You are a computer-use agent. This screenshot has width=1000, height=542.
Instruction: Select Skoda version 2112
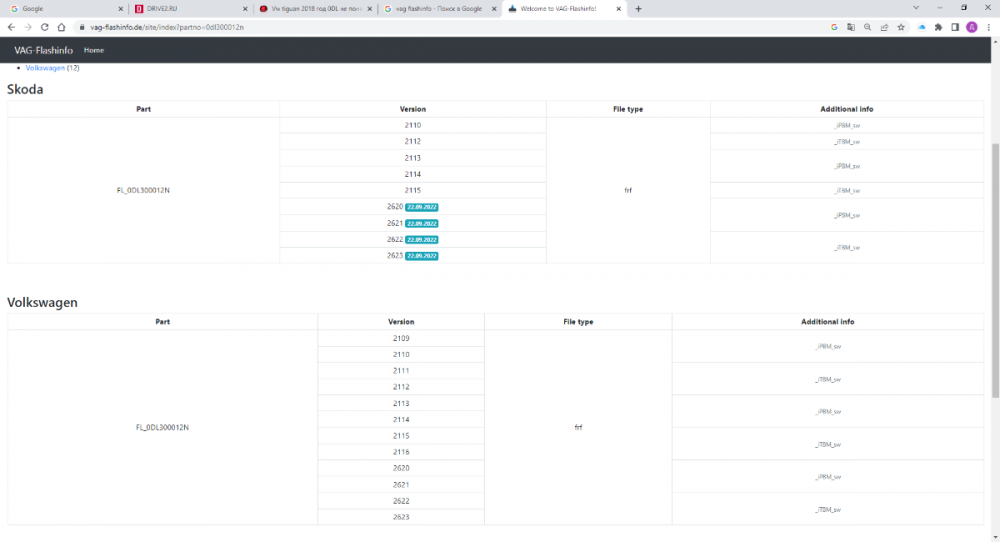pyautogui.click(x=413, y=142)
